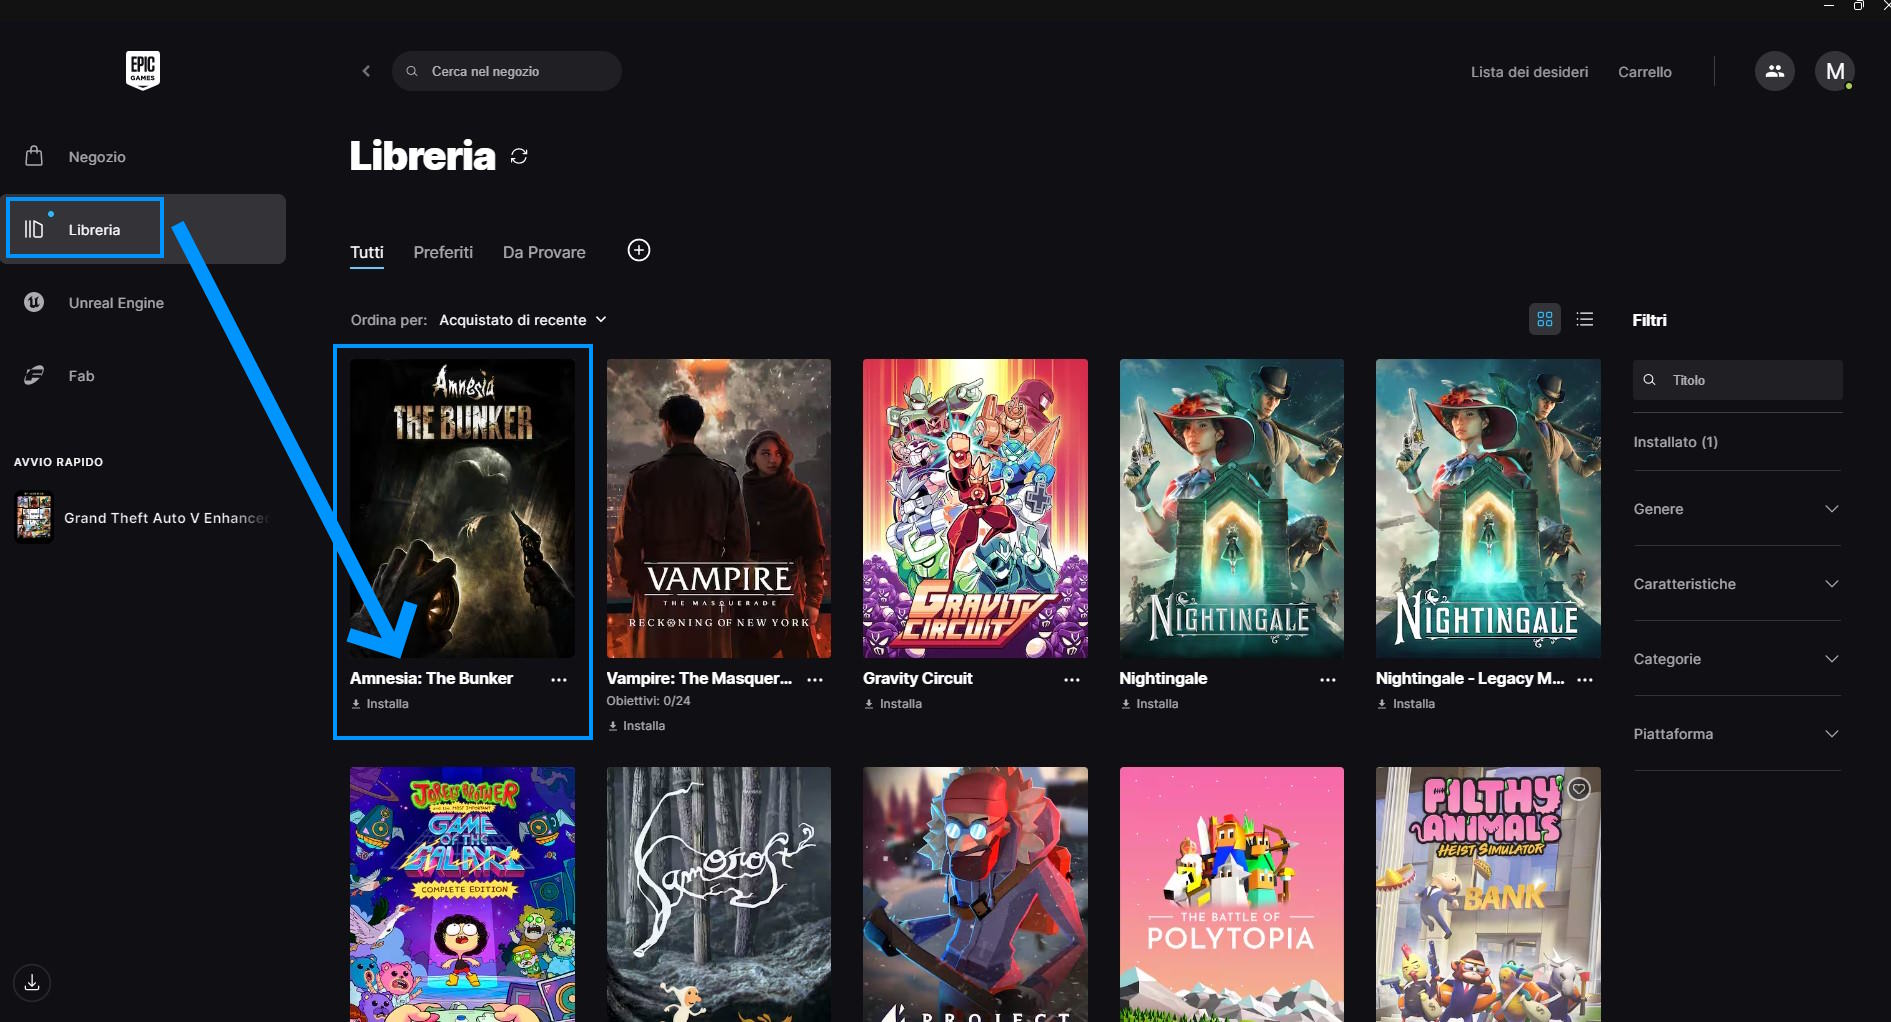The width and height of the screenshot is (1891, 1022).
Task: Click the Titolo filter search field
Action: pos(1737,380)
